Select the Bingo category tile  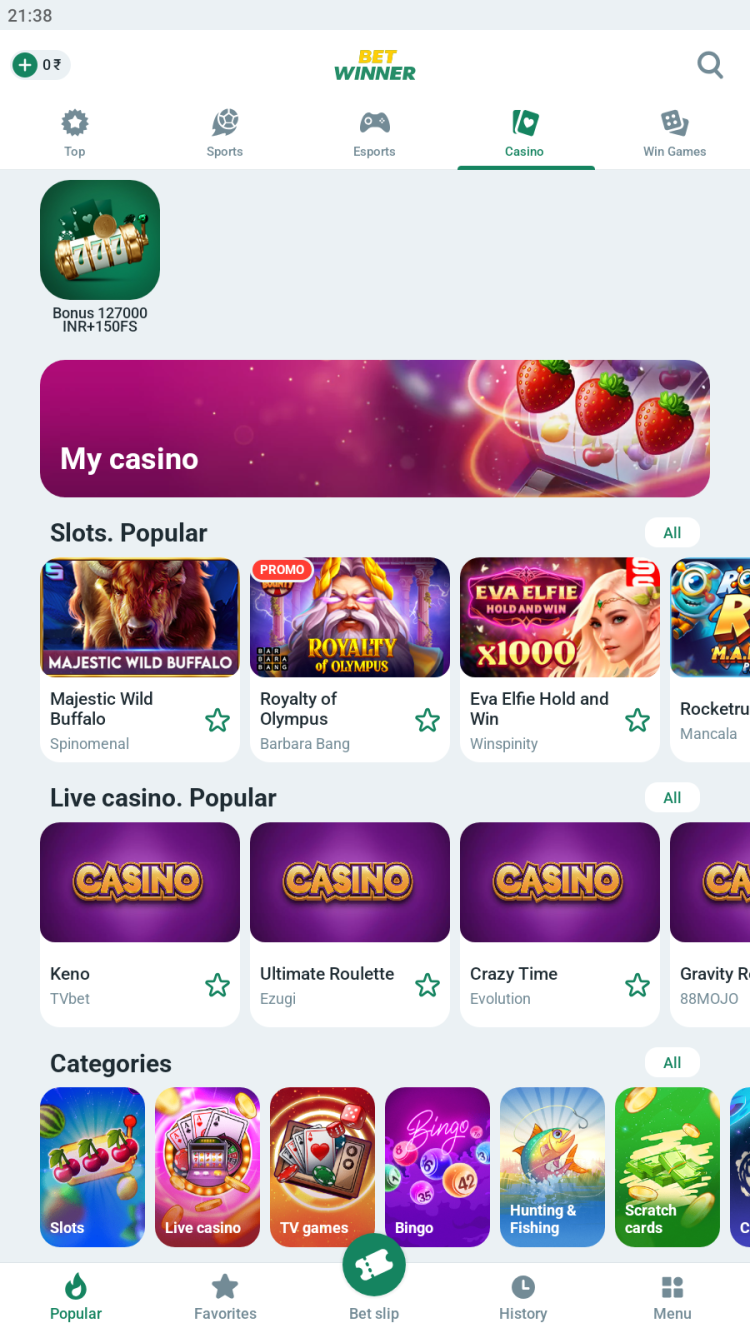tap(437, 1167)
